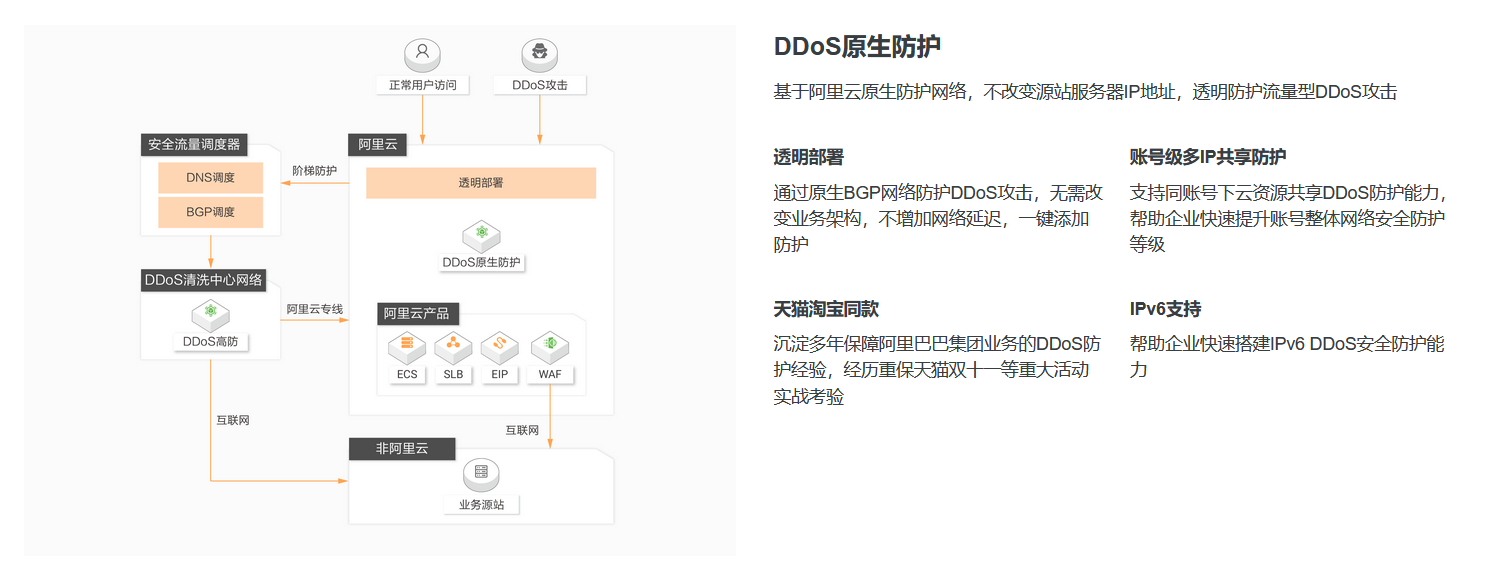
Task: Click the DDoS清洗中心网络 header label
Action: [x=204, y=280]
